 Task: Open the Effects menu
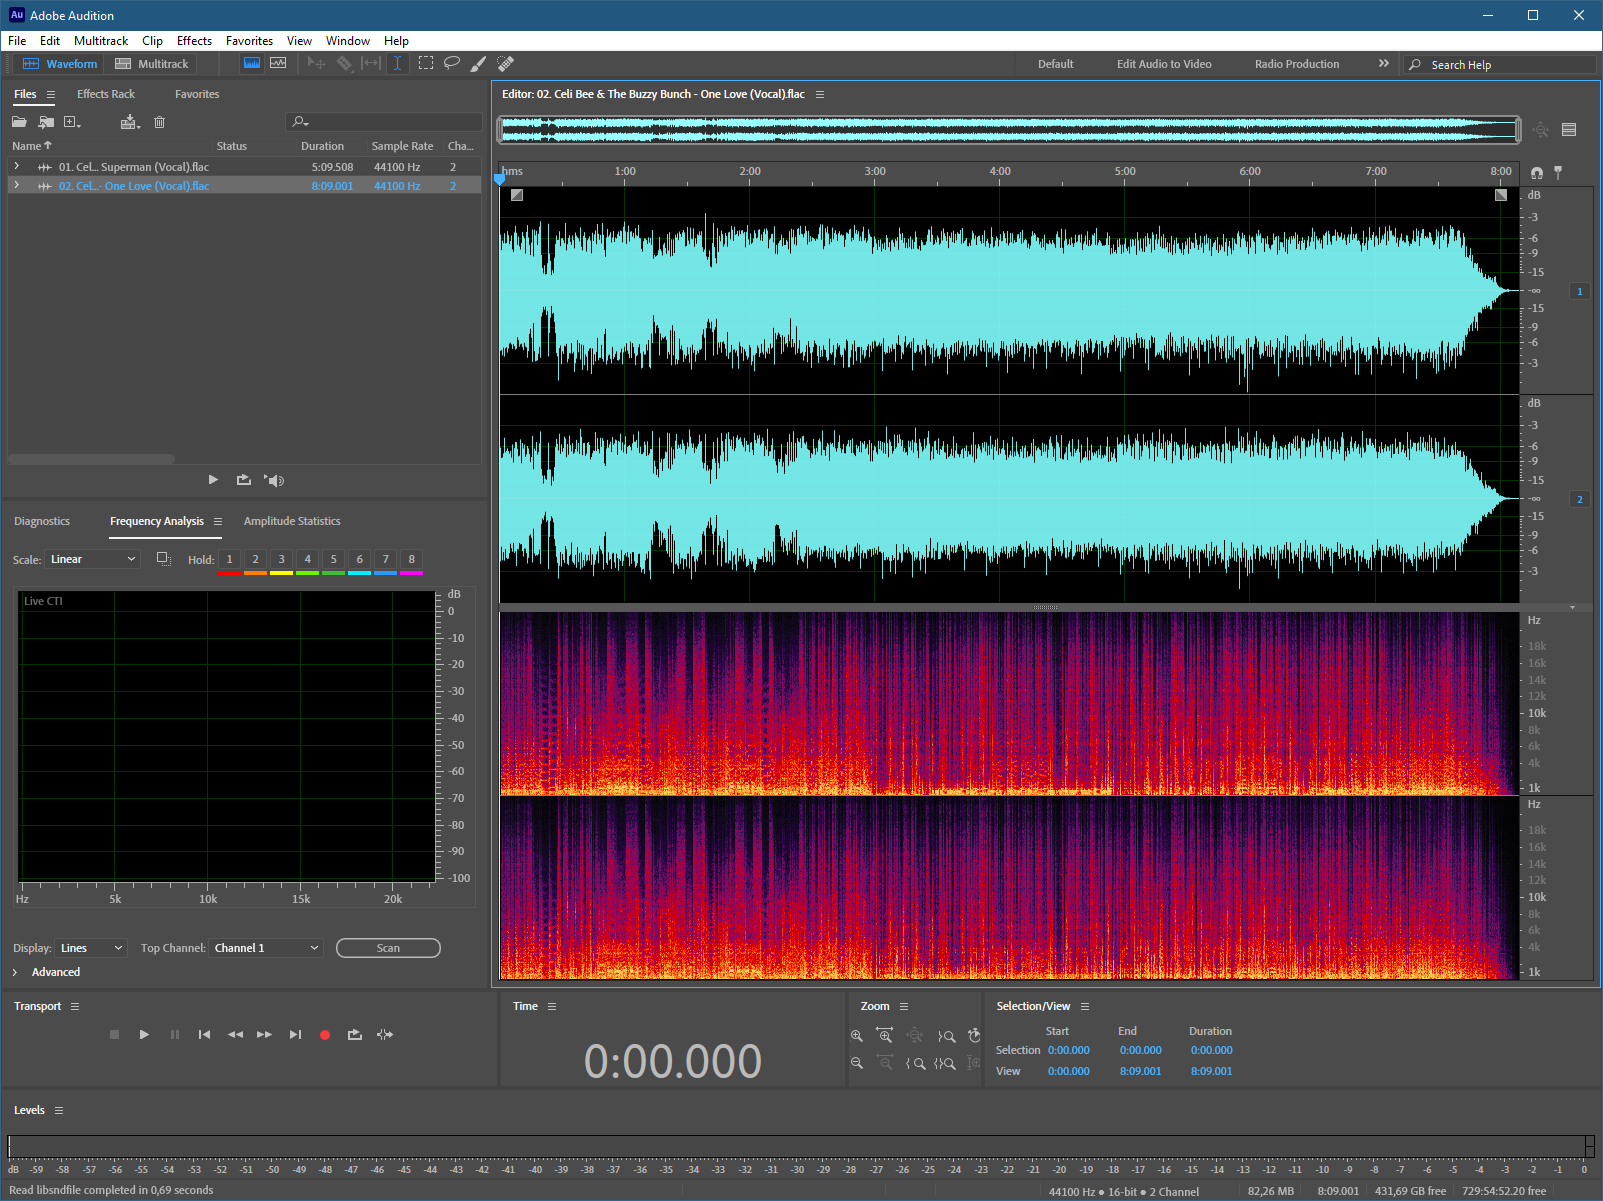point(194,41)
